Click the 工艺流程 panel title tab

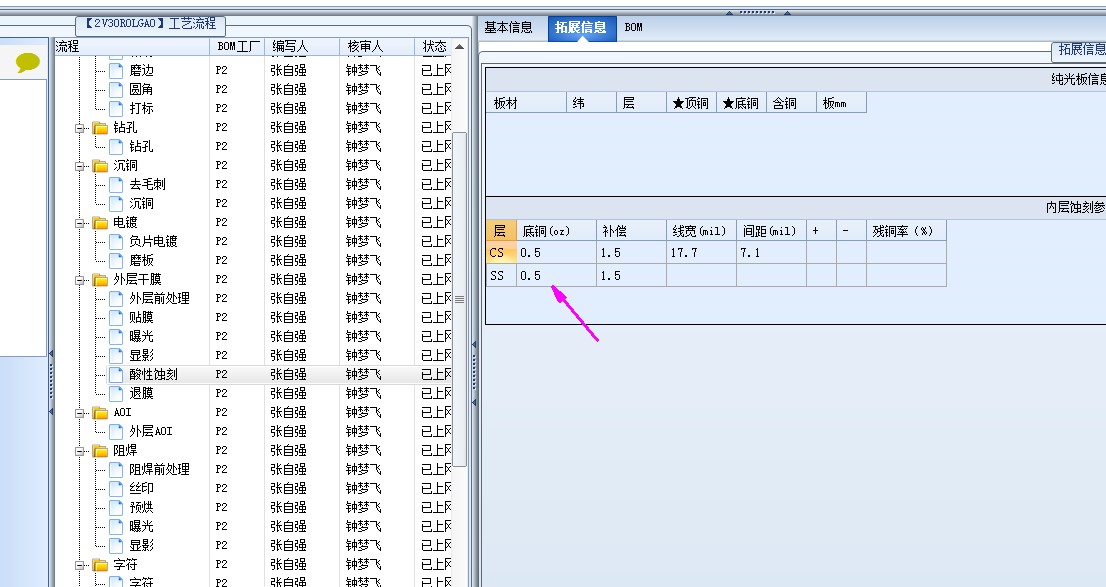pyautogui.click(x=150, y=24)
